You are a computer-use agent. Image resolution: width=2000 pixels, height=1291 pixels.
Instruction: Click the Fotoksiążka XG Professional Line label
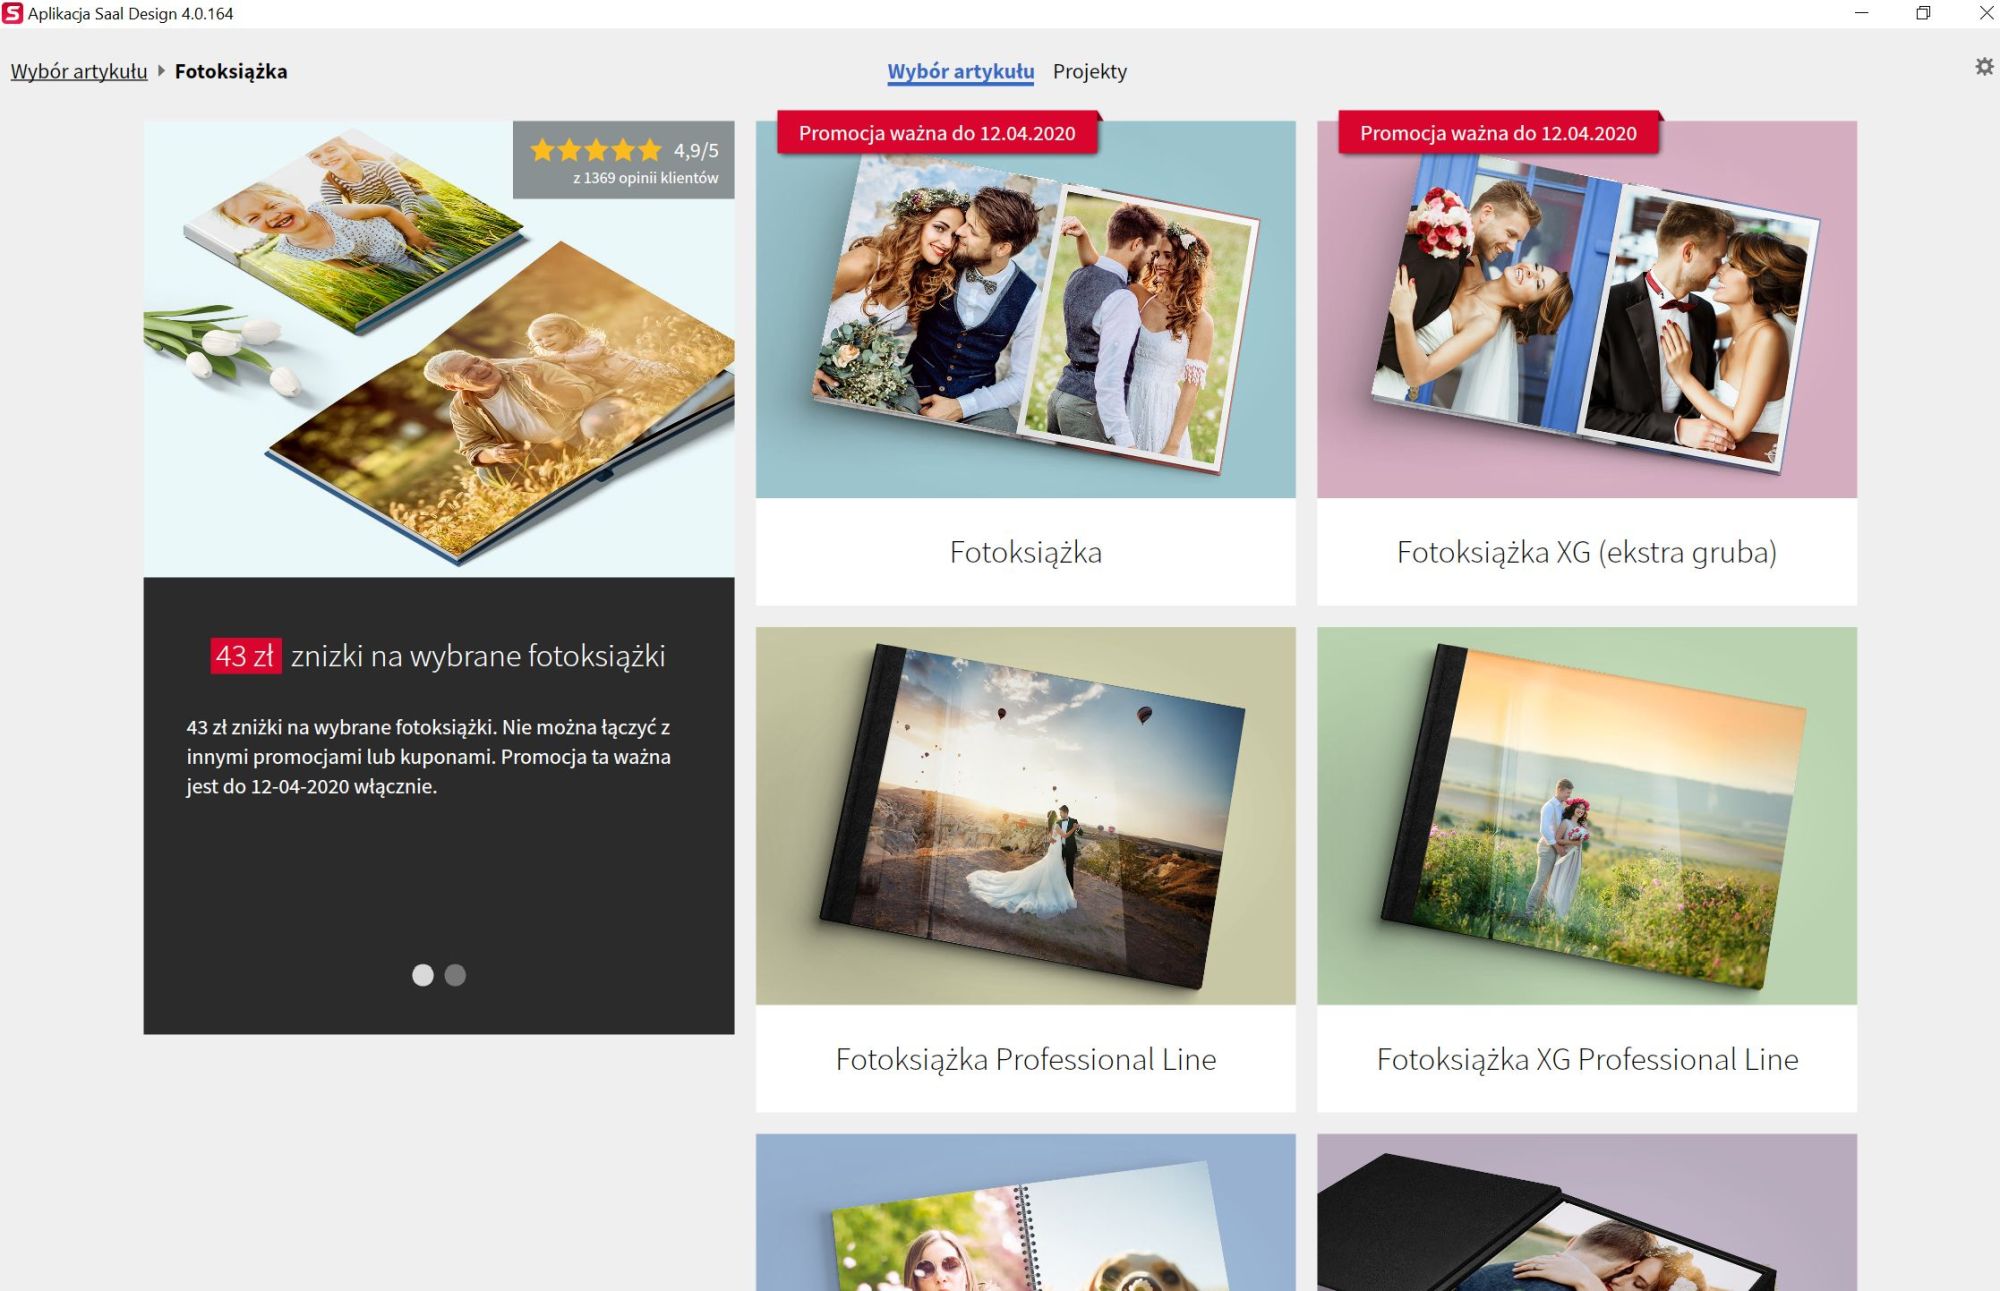(1586, 1059)
